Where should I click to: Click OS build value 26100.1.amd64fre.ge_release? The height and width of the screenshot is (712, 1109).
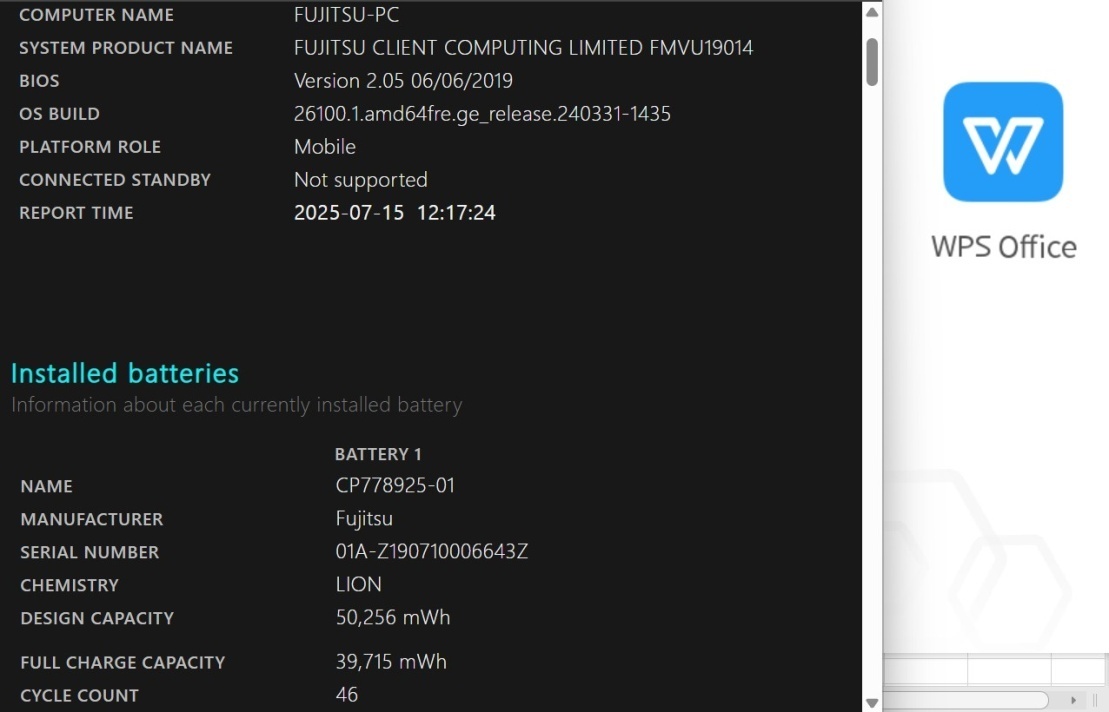pyautogui.click(x=482, y=114)
